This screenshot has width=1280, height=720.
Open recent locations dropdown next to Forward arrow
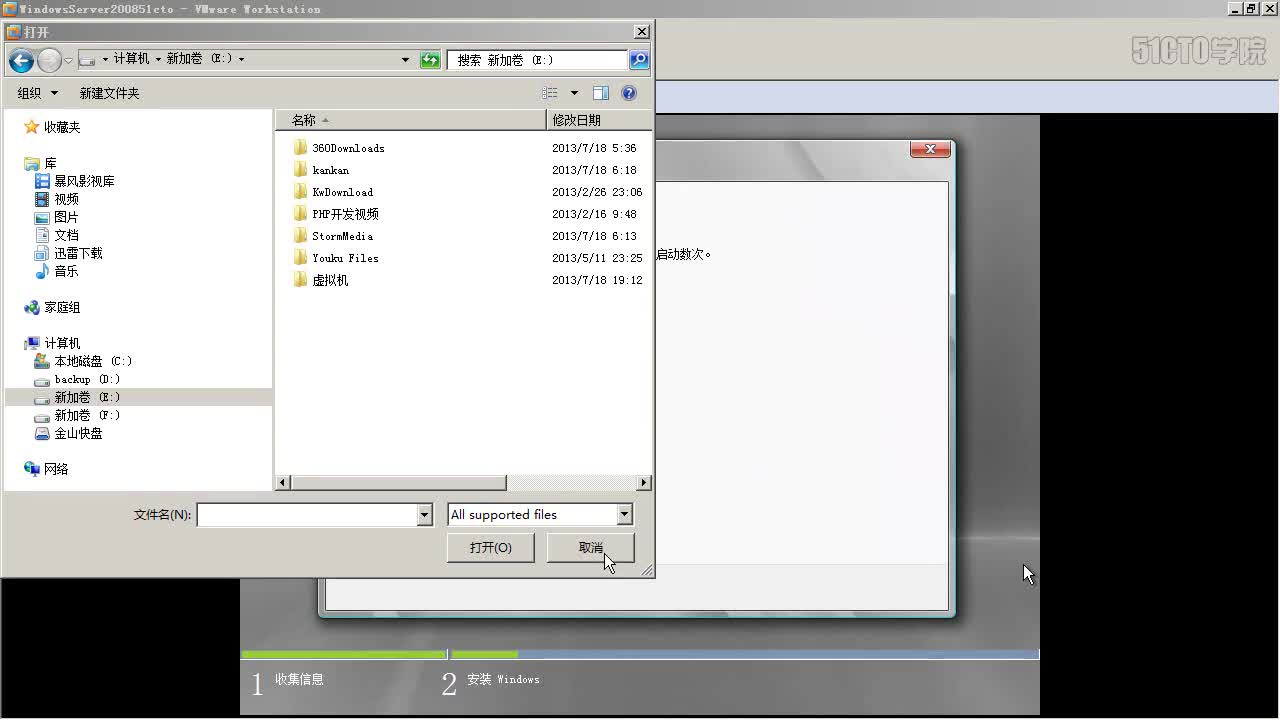pyautogui.click(x=68, y=61)
